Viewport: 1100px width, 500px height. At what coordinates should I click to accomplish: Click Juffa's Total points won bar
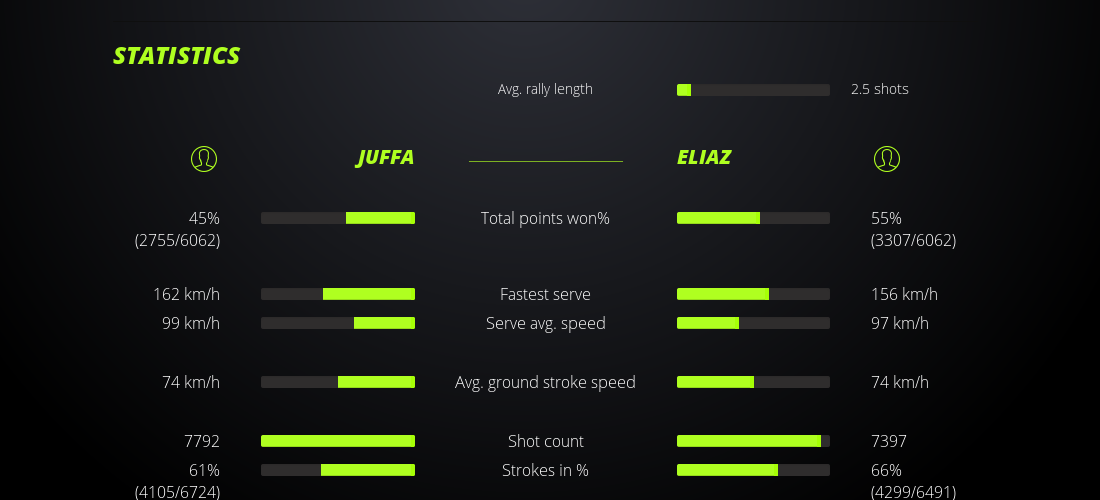(x=338, y=218)
